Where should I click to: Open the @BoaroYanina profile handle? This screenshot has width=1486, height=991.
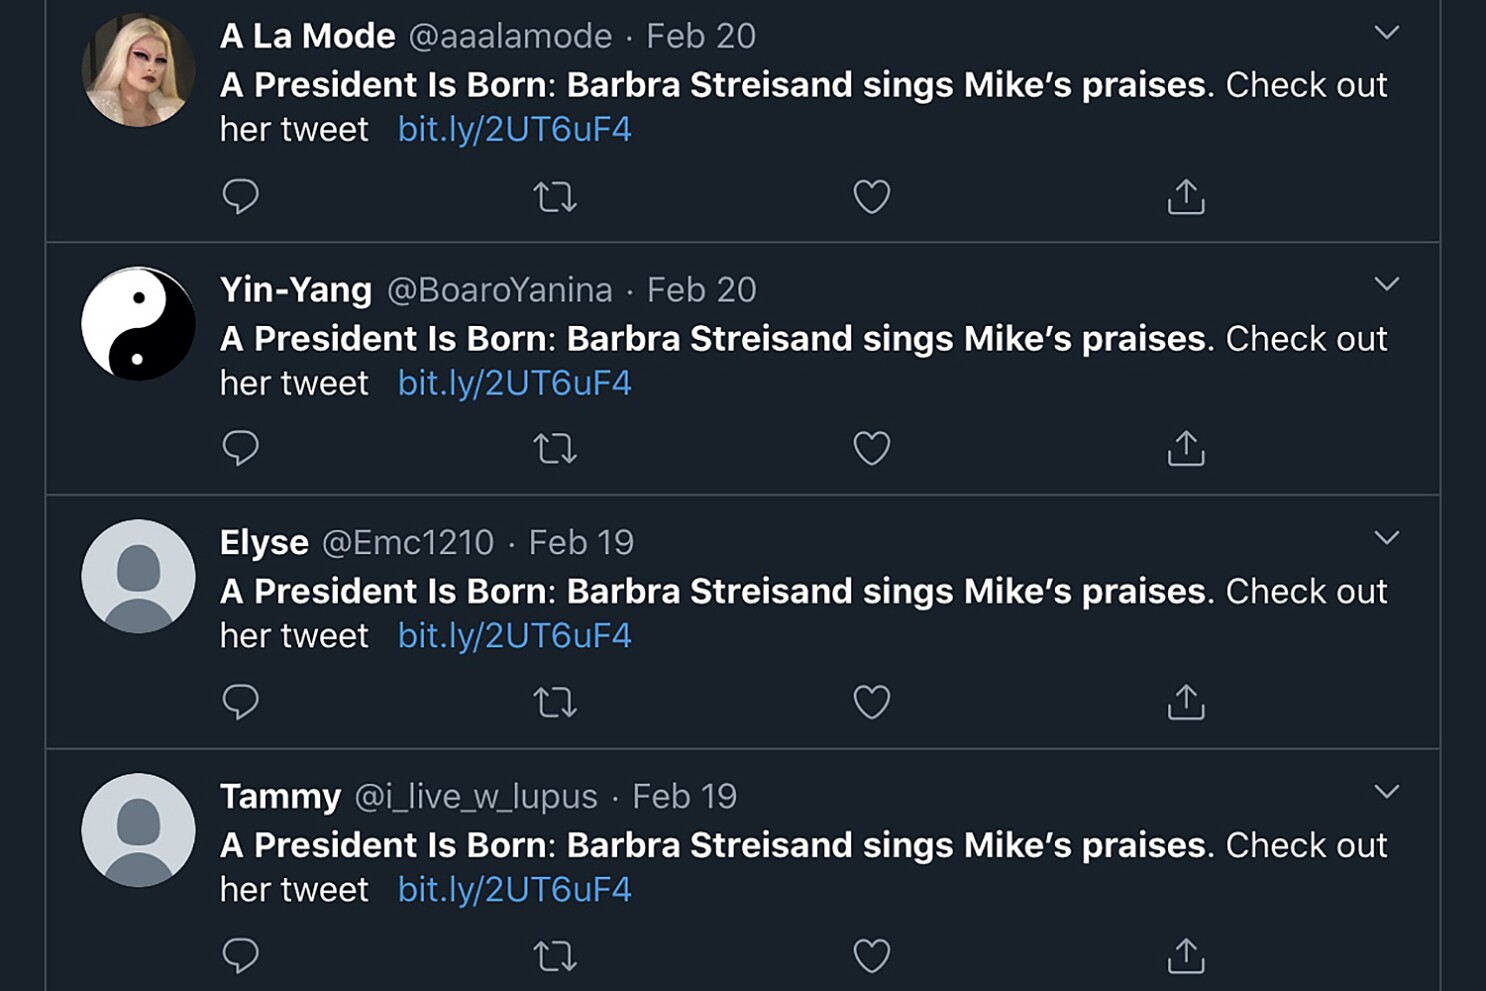(x=499, y=290)
